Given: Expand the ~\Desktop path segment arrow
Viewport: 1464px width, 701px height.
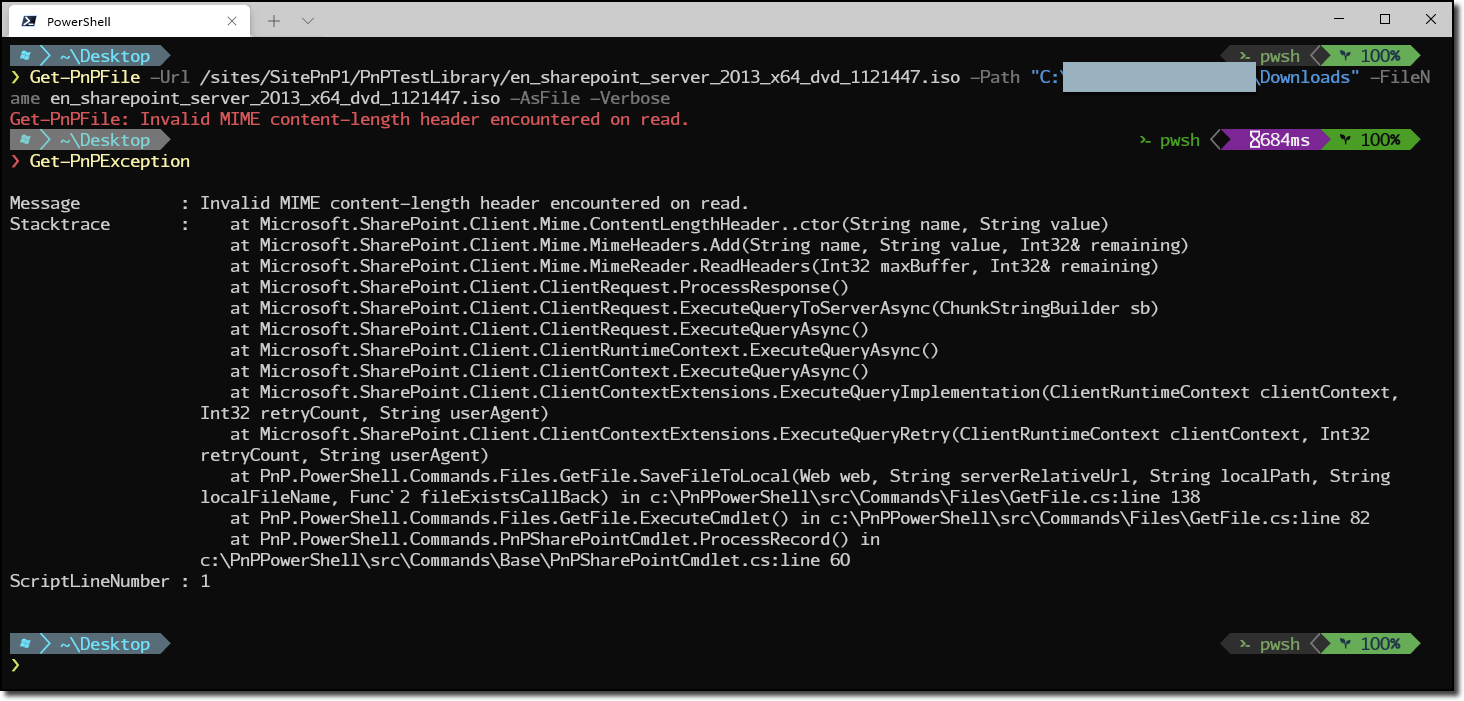Looking at the screenshot, I should pyautogui.click(x=44, y=55).
